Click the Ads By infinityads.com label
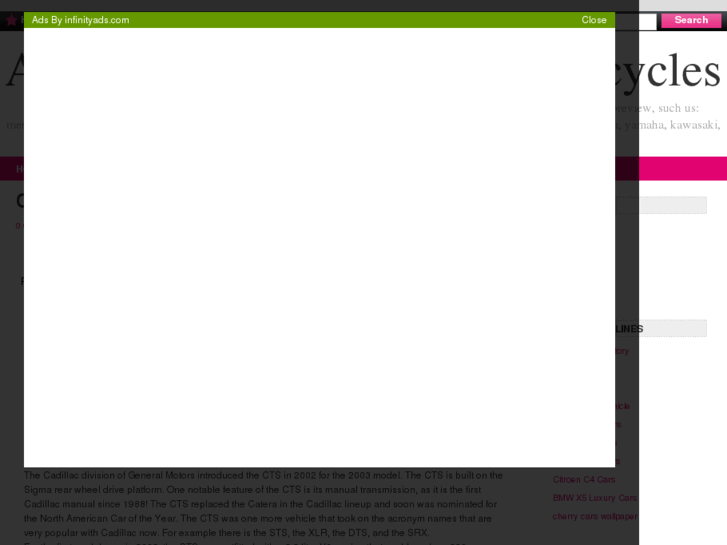 (x=80, y=20)
